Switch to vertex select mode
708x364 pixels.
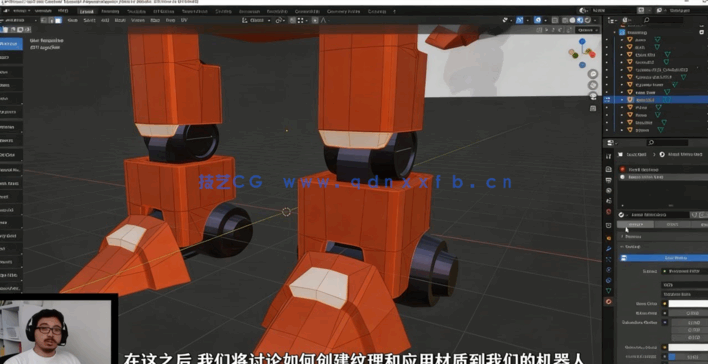click(44, 20)
